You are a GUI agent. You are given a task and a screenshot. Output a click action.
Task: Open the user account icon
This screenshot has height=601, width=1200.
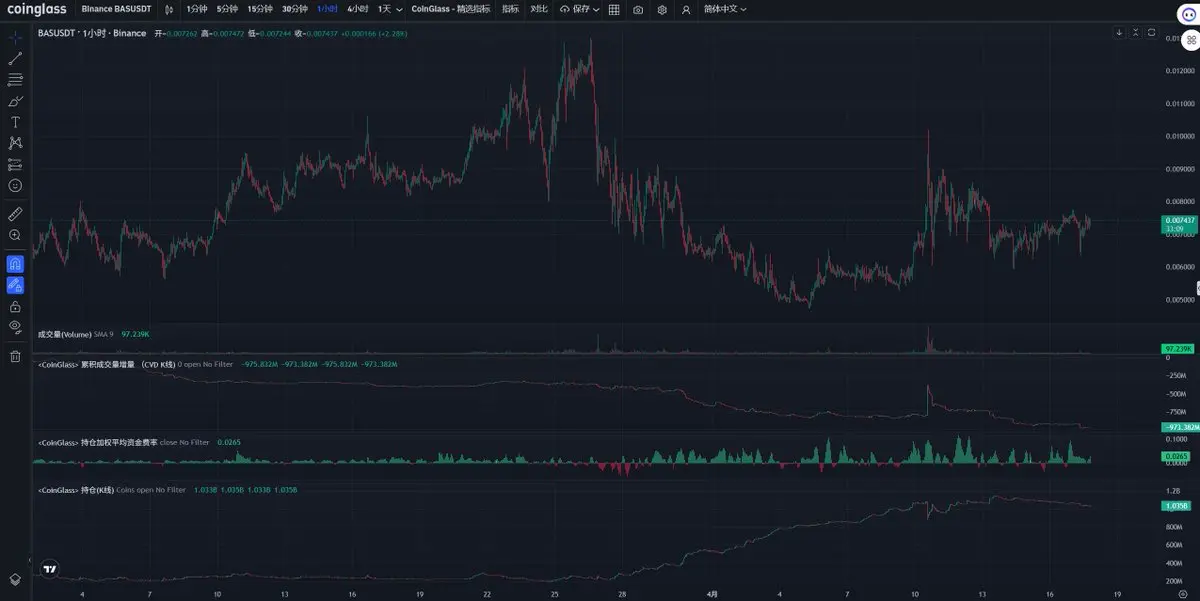tap(686, 9)
